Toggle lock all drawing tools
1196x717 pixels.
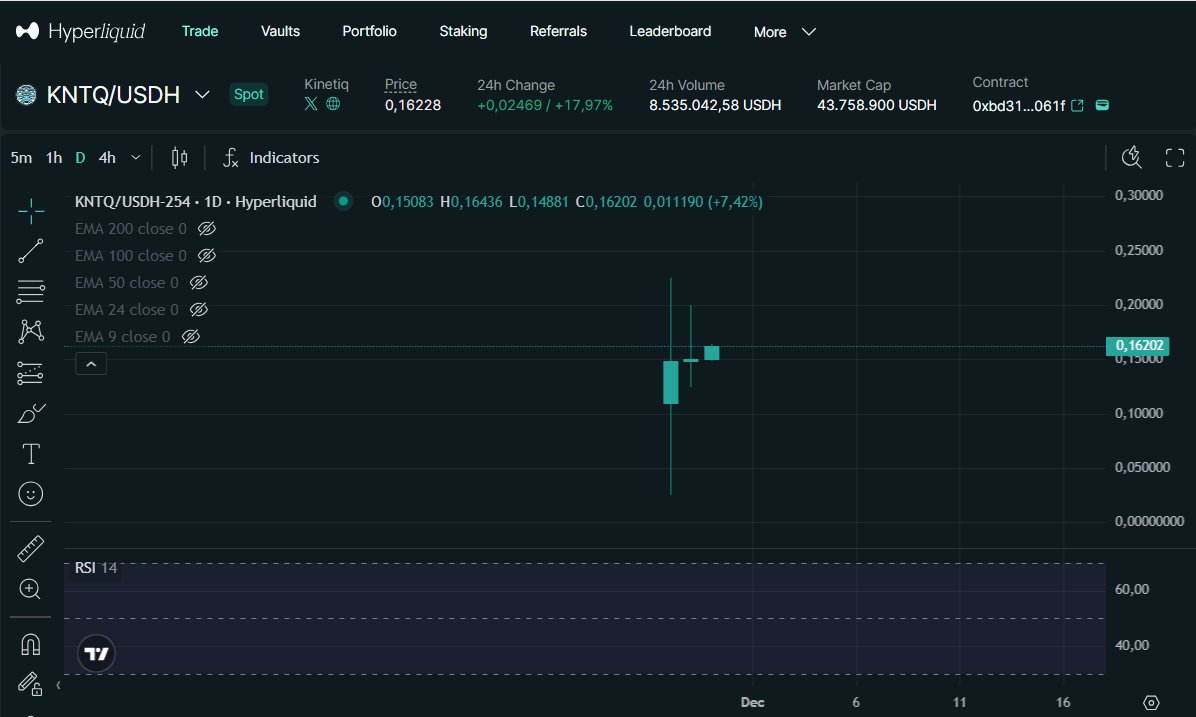tap(30, 683)
